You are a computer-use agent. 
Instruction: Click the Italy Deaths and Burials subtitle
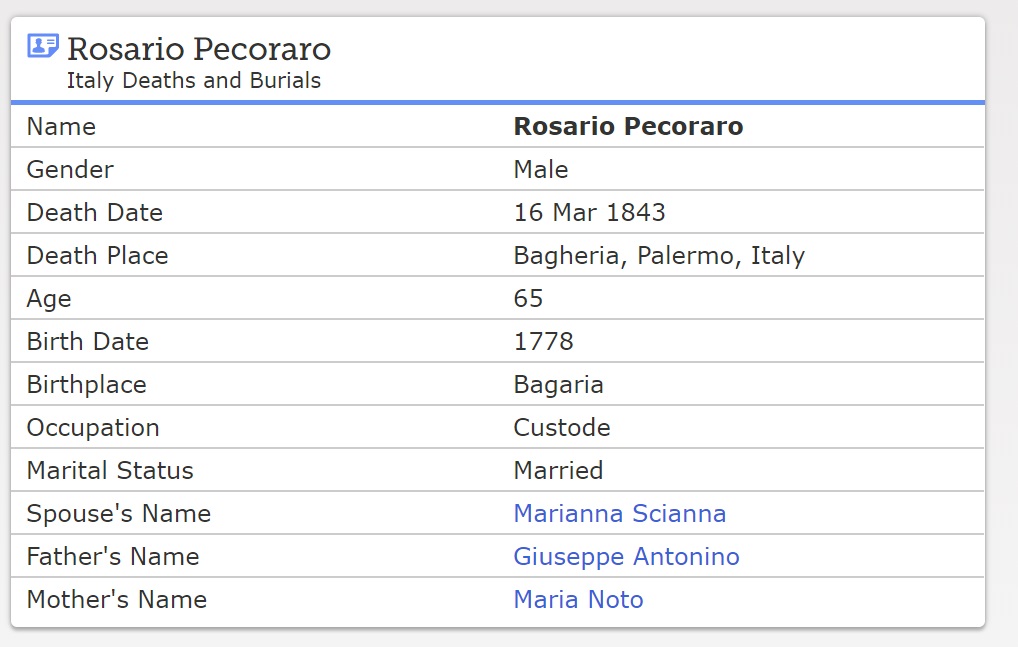[194, 81]
